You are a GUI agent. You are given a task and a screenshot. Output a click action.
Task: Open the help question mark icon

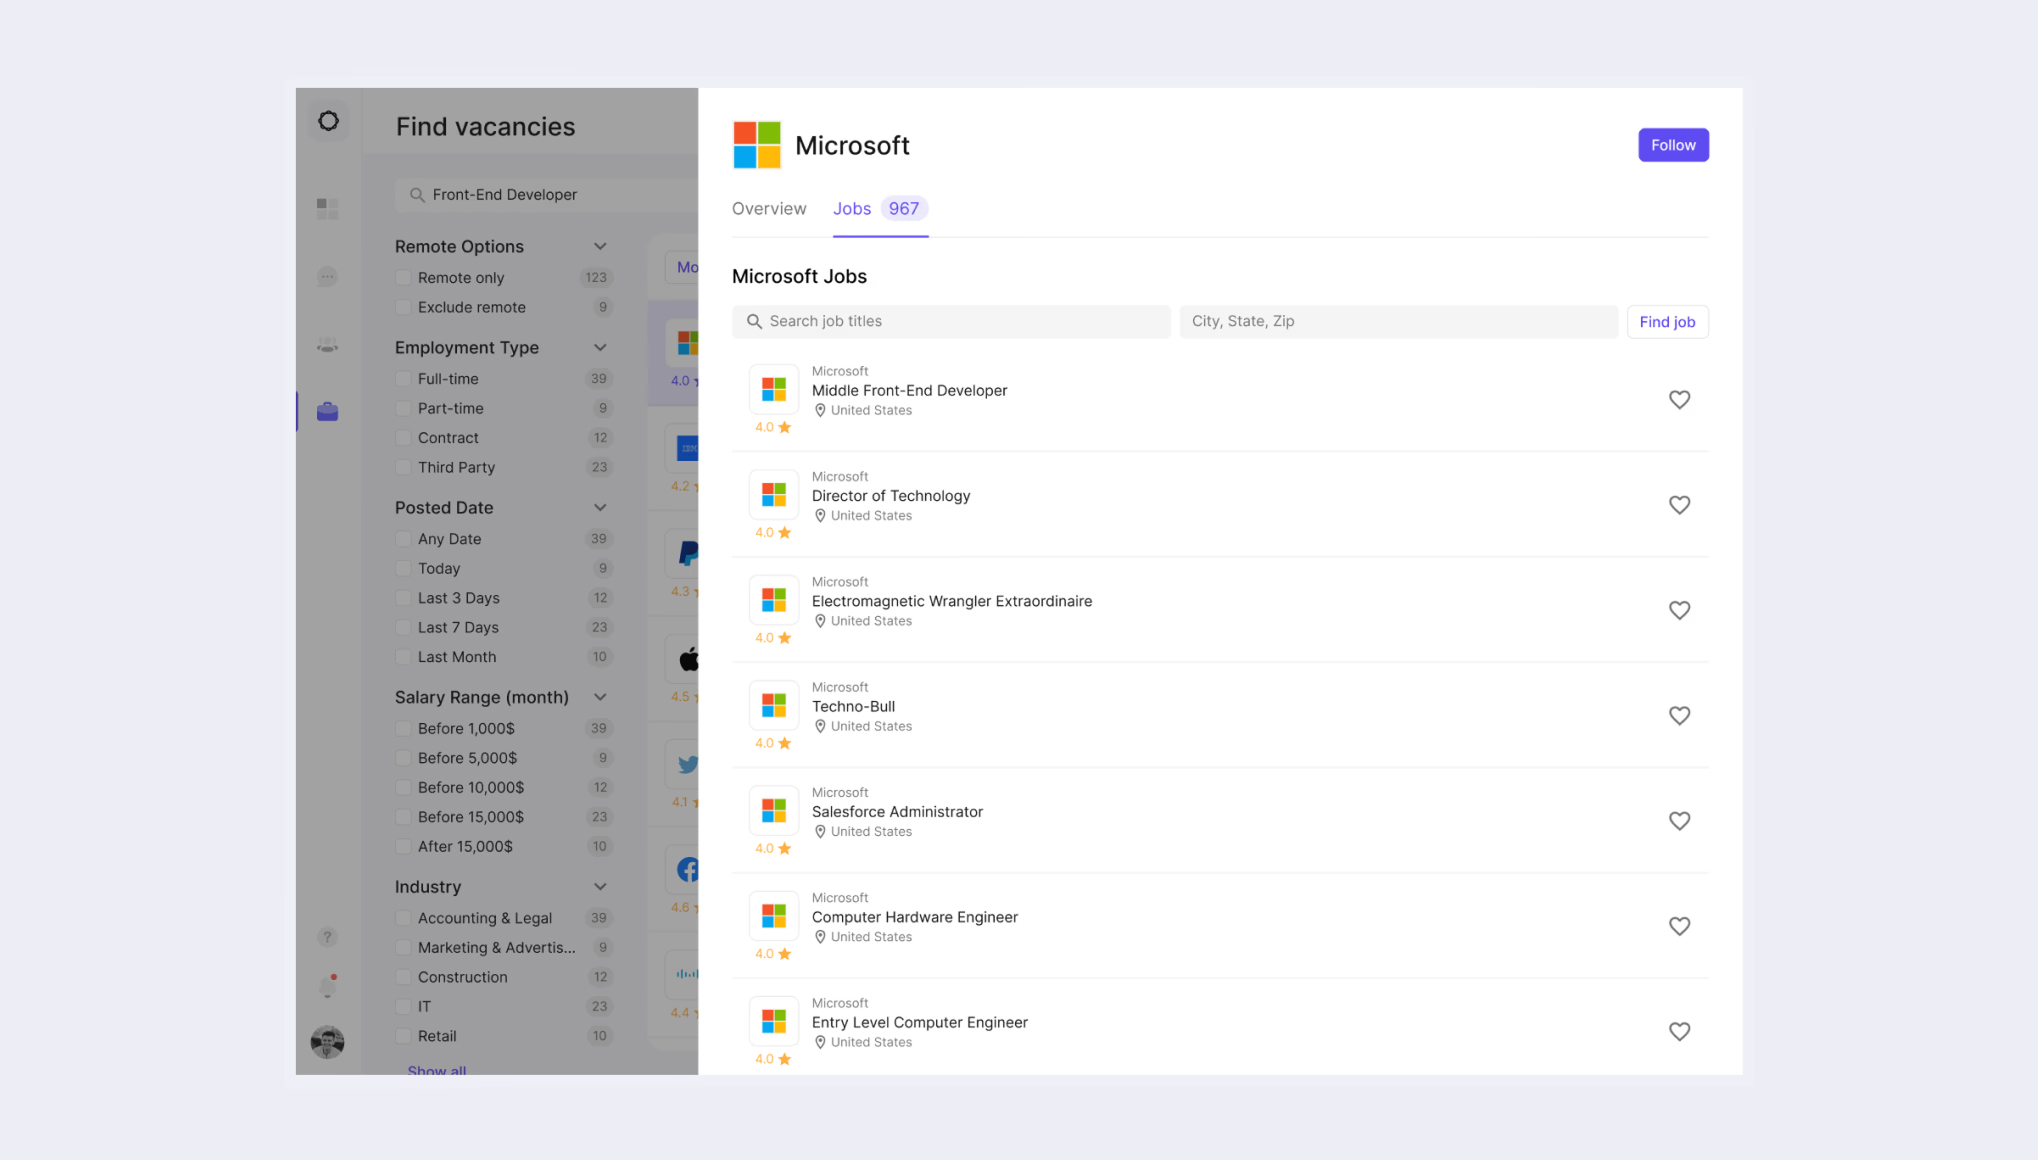[x=327, y=937]
